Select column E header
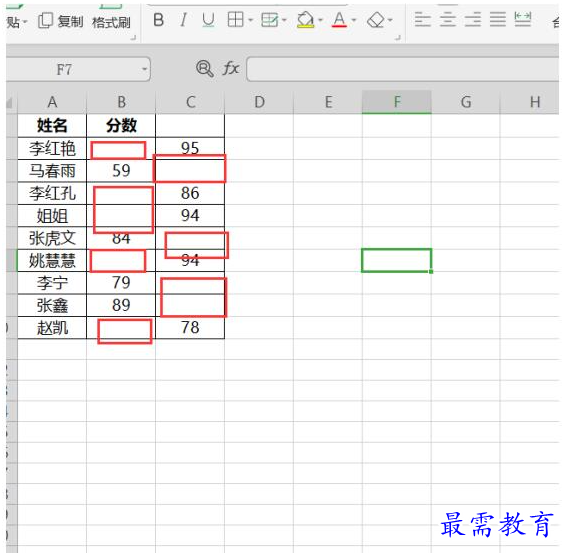The image size is (562, 556). (x=328, y=102)
